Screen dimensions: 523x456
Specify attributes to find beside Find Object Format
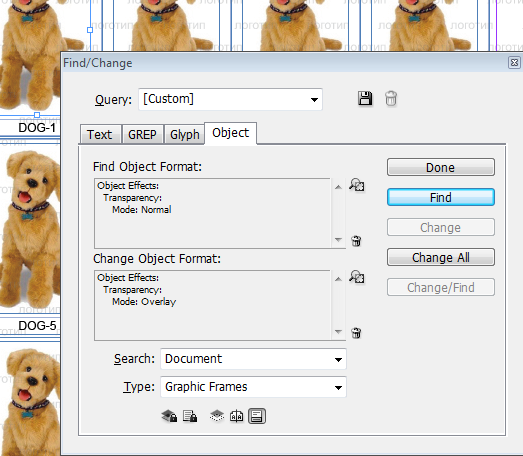pyautogui.click(x=357, y=184)
